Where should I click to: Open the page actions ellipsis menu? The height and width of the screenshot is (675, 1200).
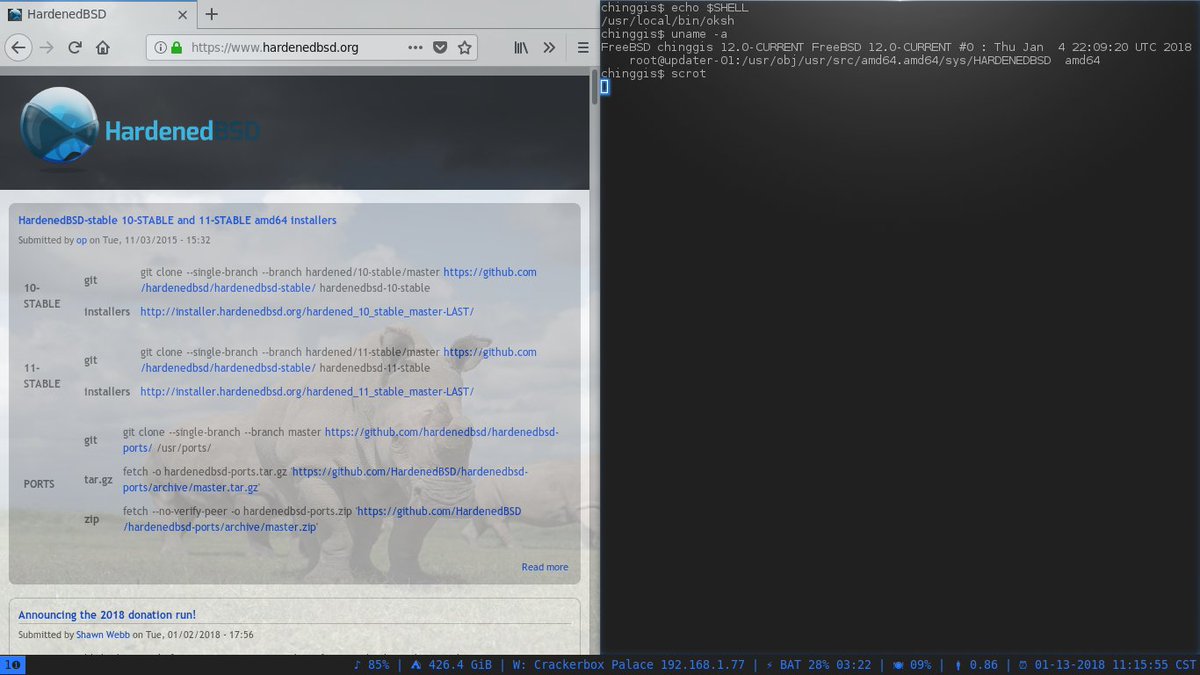[416, 47]
